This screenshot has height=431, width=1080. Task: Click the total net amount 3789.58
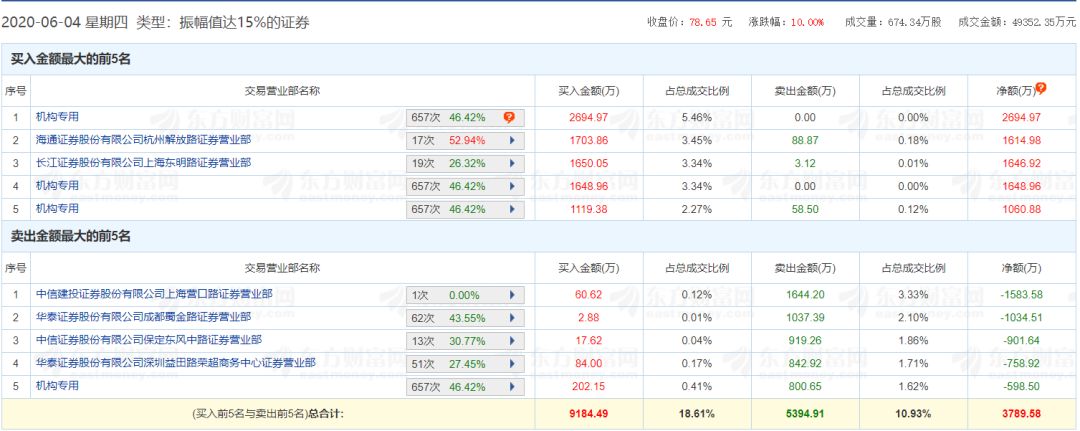pos(1021,414)
